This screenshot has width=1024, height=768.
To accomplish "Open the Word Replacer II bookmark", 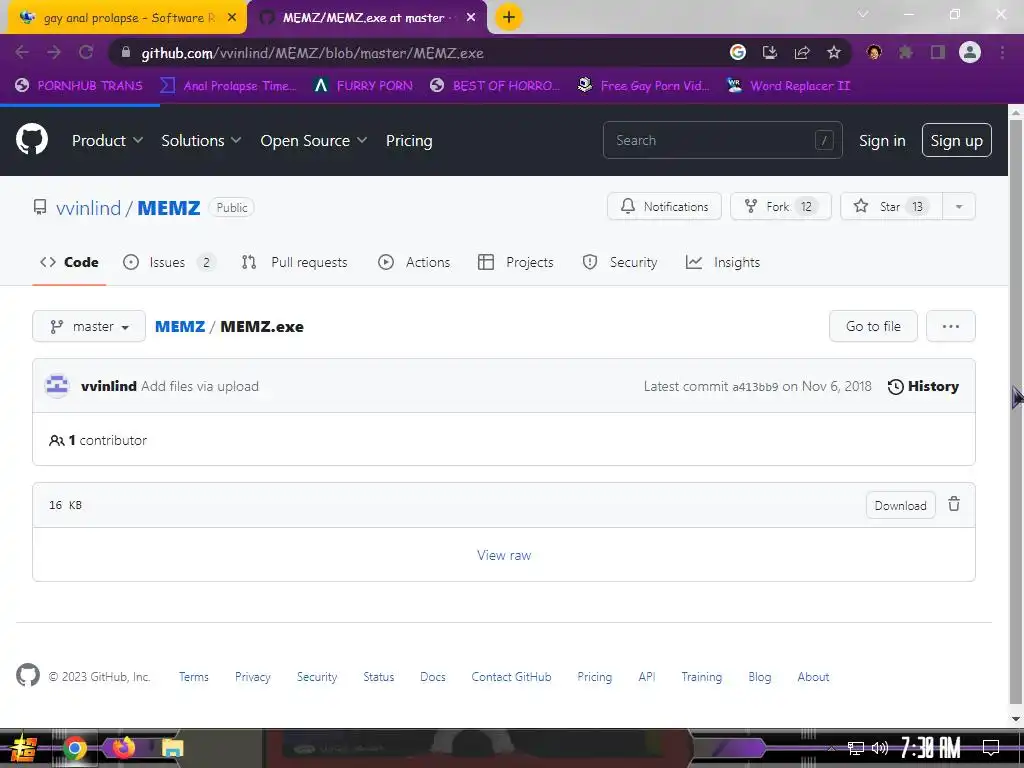I will tap(788, 86).
